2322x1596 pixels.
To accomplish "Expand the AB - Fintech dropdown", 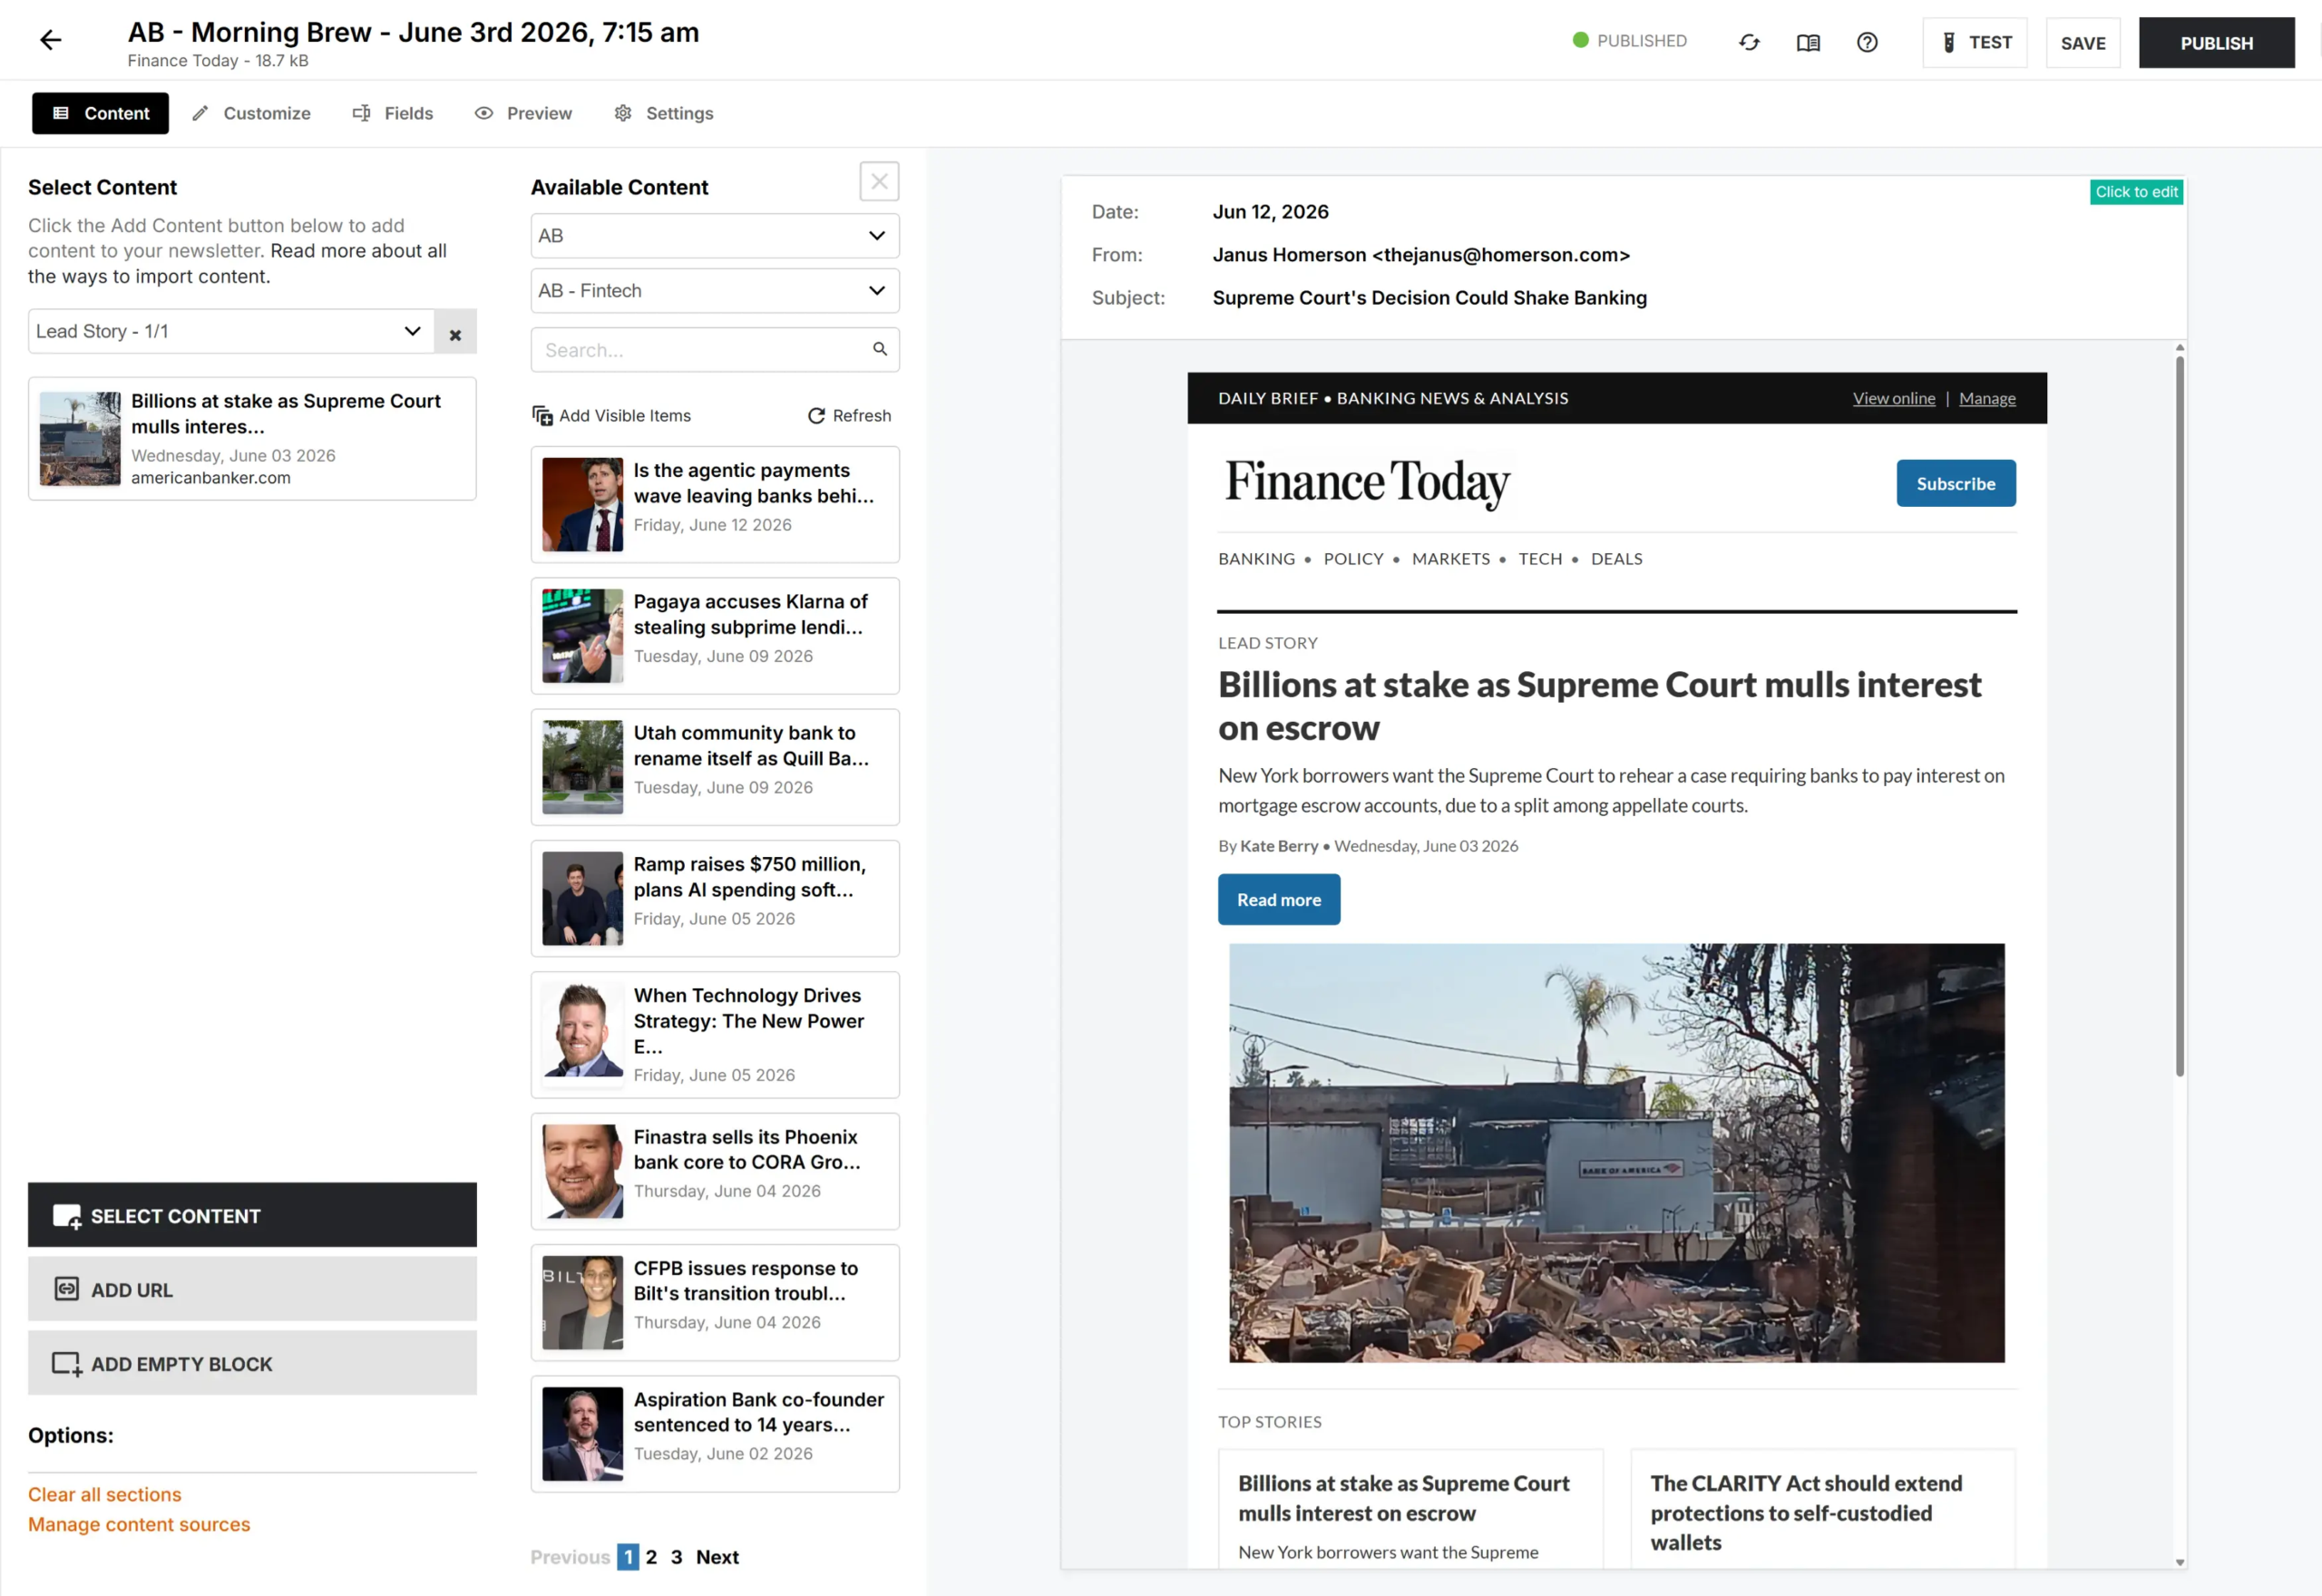I will pos(715,291).
